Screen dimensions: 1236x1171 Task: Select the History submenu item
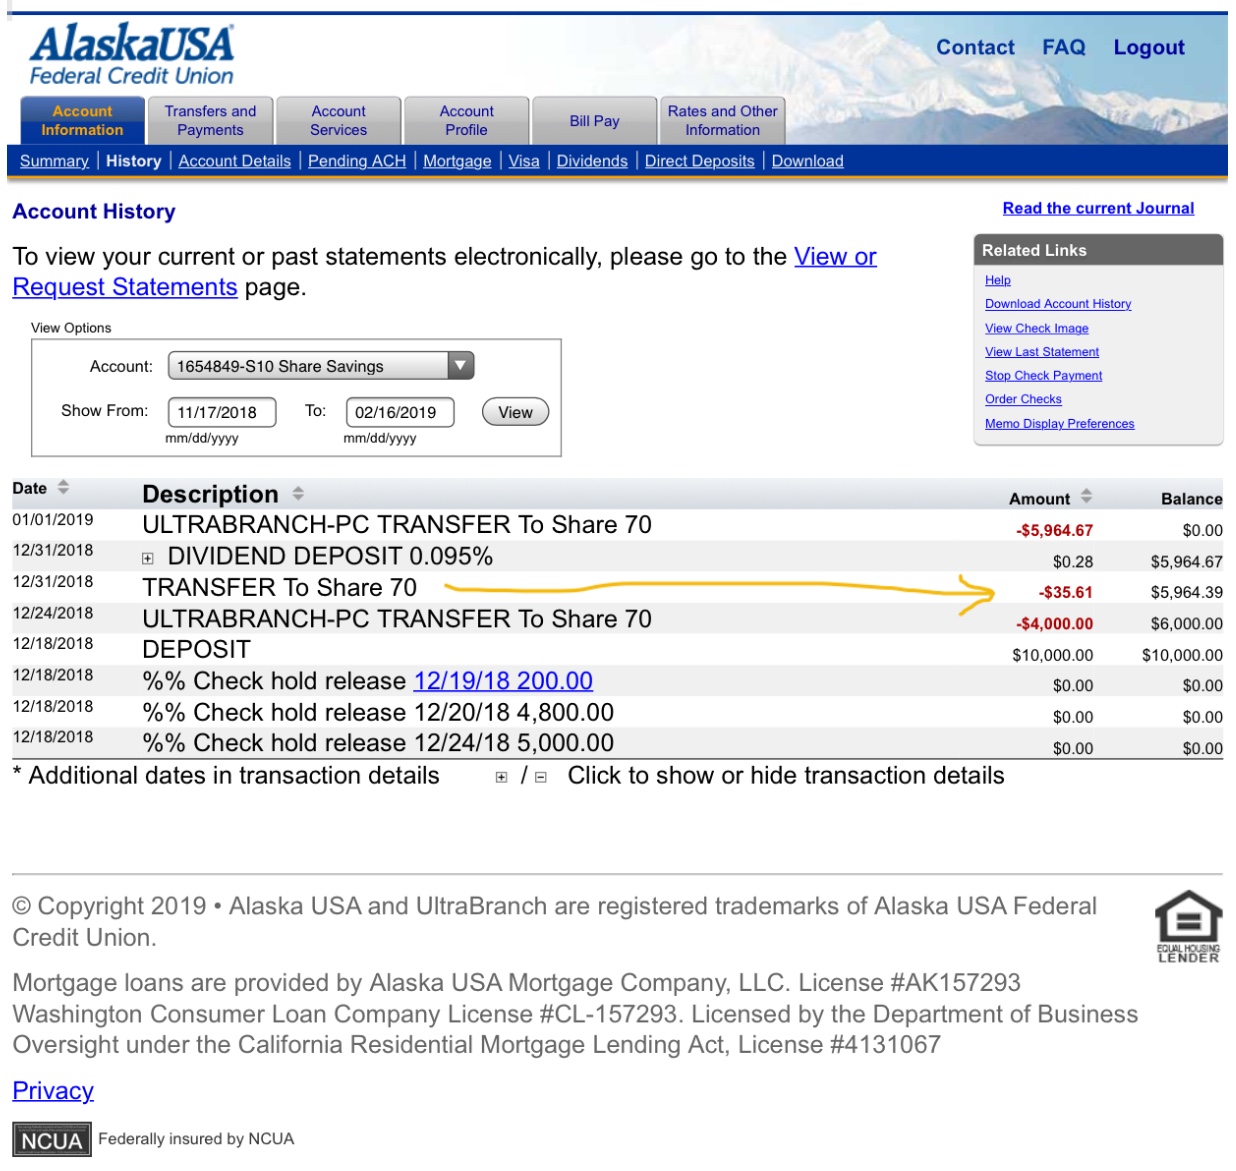click(x=134, y=161)
